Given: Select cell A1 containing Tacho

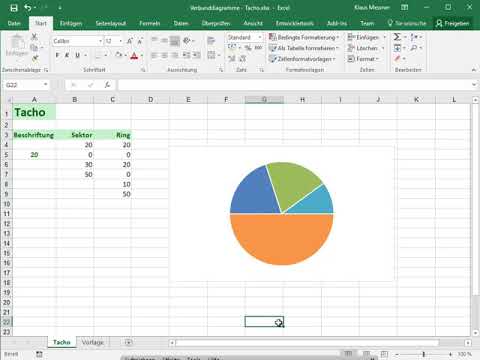Looking at the screenshot, I should click(34, 112).
